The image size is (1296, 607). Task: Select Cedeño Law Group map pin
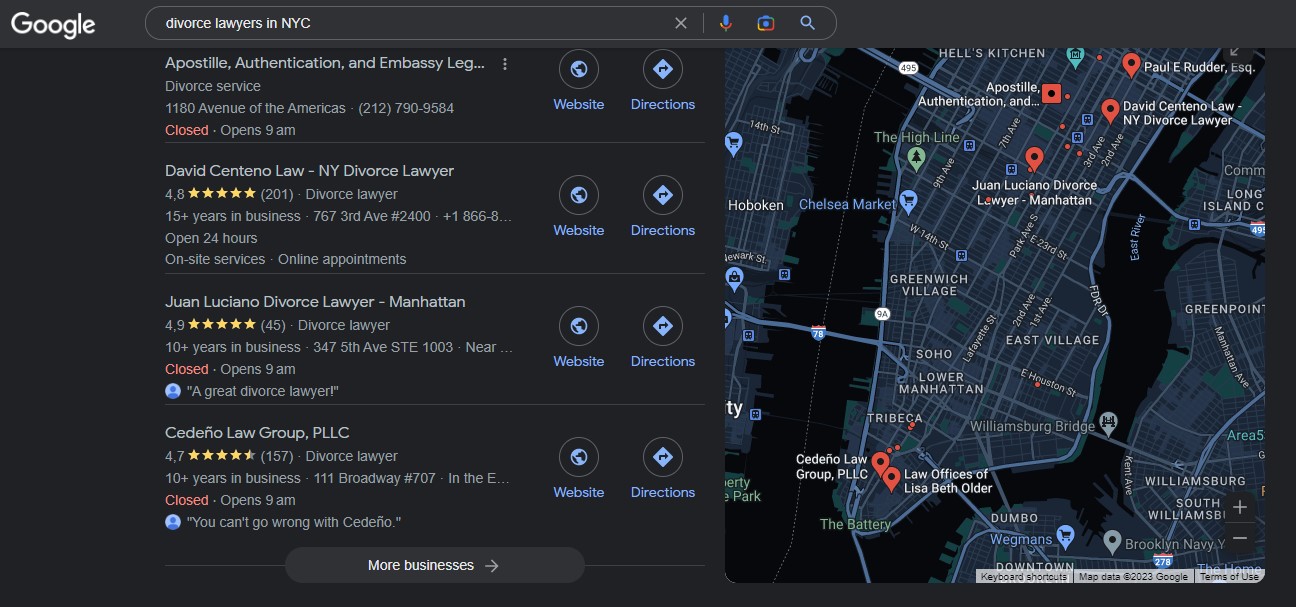click(880, 464)
